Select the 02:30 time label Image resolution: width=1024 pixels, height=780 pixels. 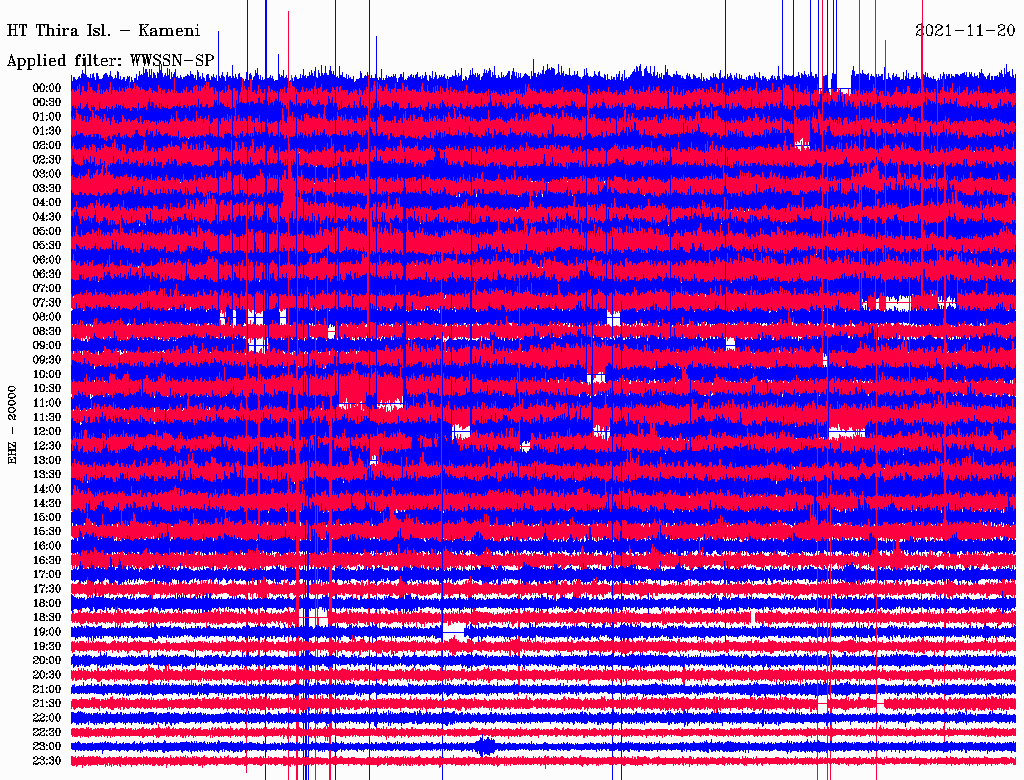pos(46,160)
